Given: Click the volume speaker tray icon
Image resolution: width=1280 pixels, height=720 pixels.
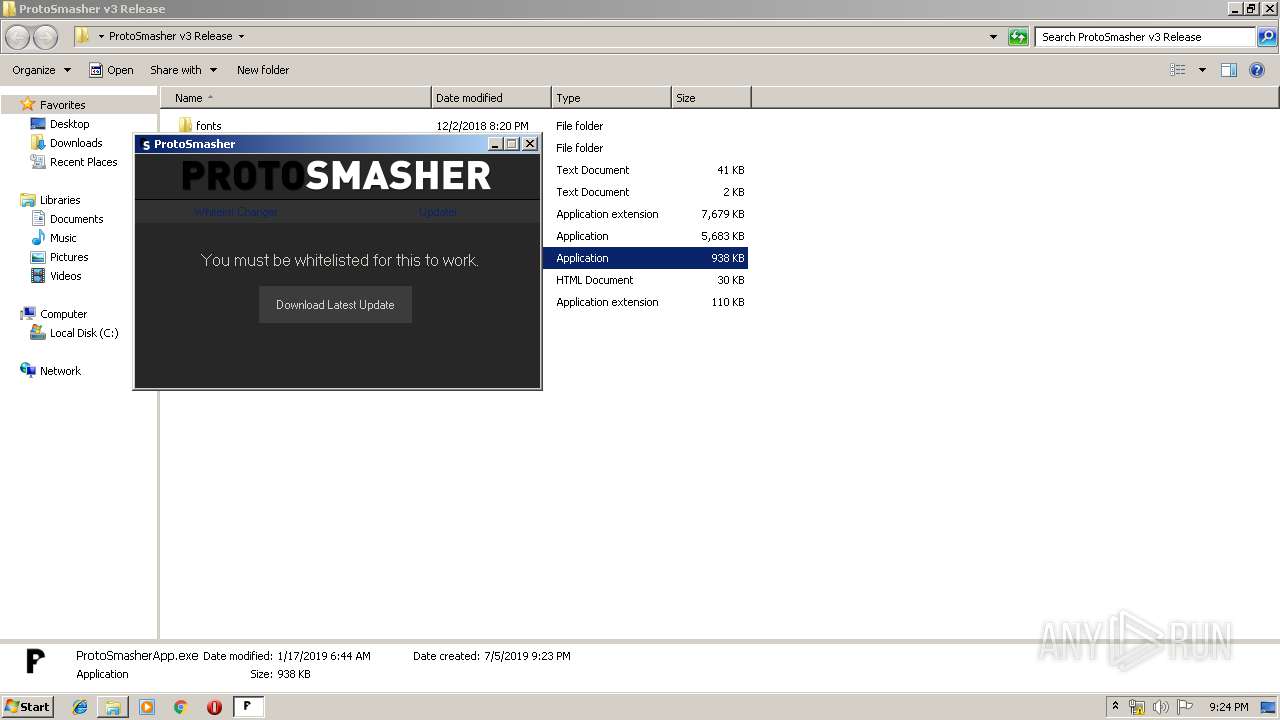Looking at the screenshot, I should 1161,707.
